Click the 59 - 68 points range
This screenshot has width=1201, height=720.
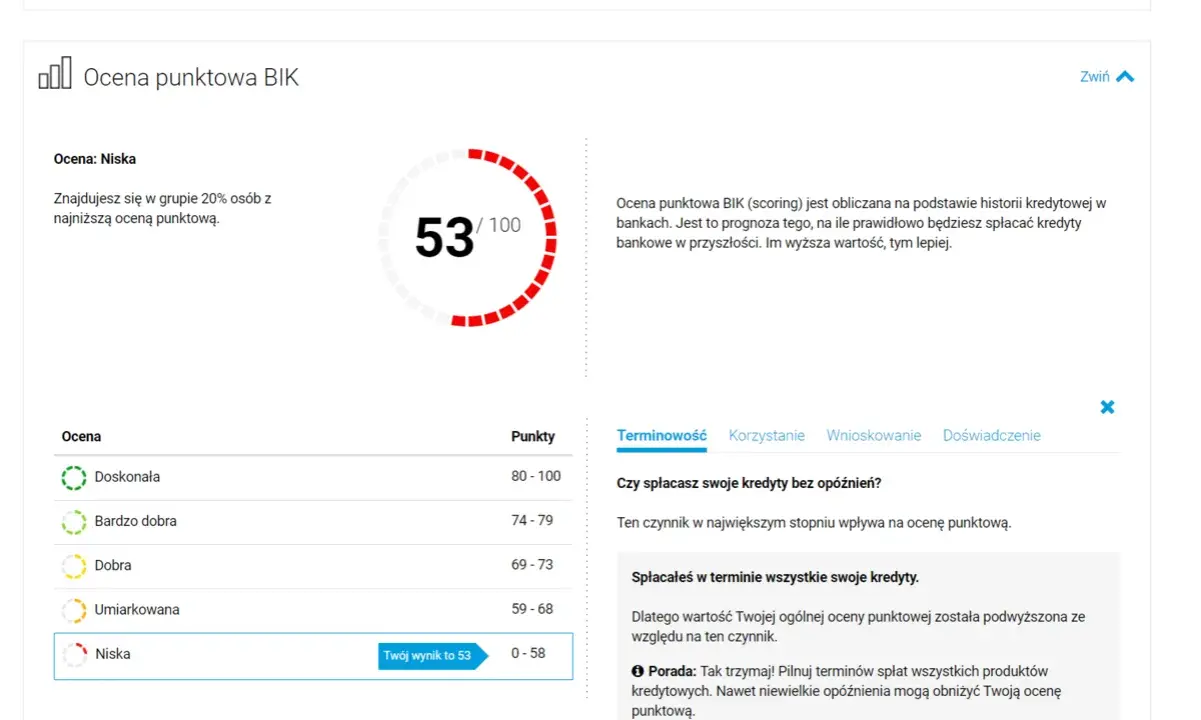[x=532, y=608]
